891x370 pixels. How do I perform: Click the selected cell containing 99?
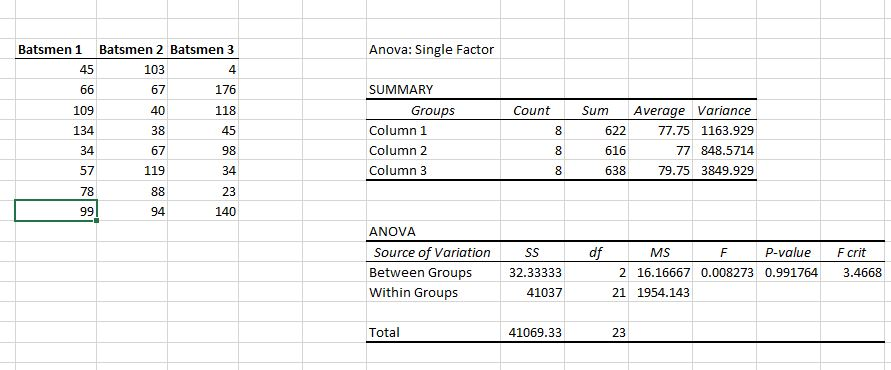(56, 211)
